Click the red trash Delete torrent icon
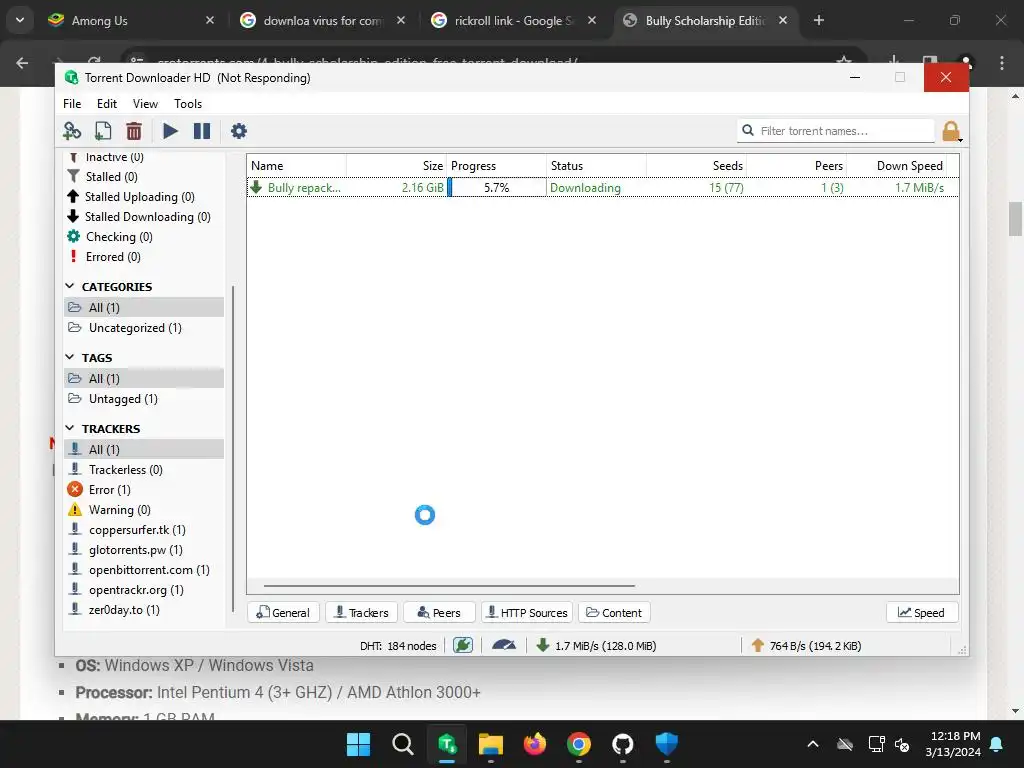The image size is (1024, 768). pyautogui.click(x=134, y=131)
